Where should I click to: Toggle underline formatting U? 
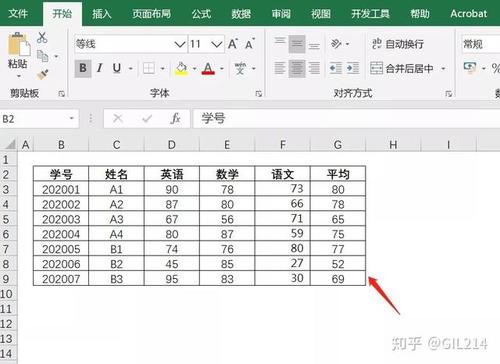click(x=117, y=68)
